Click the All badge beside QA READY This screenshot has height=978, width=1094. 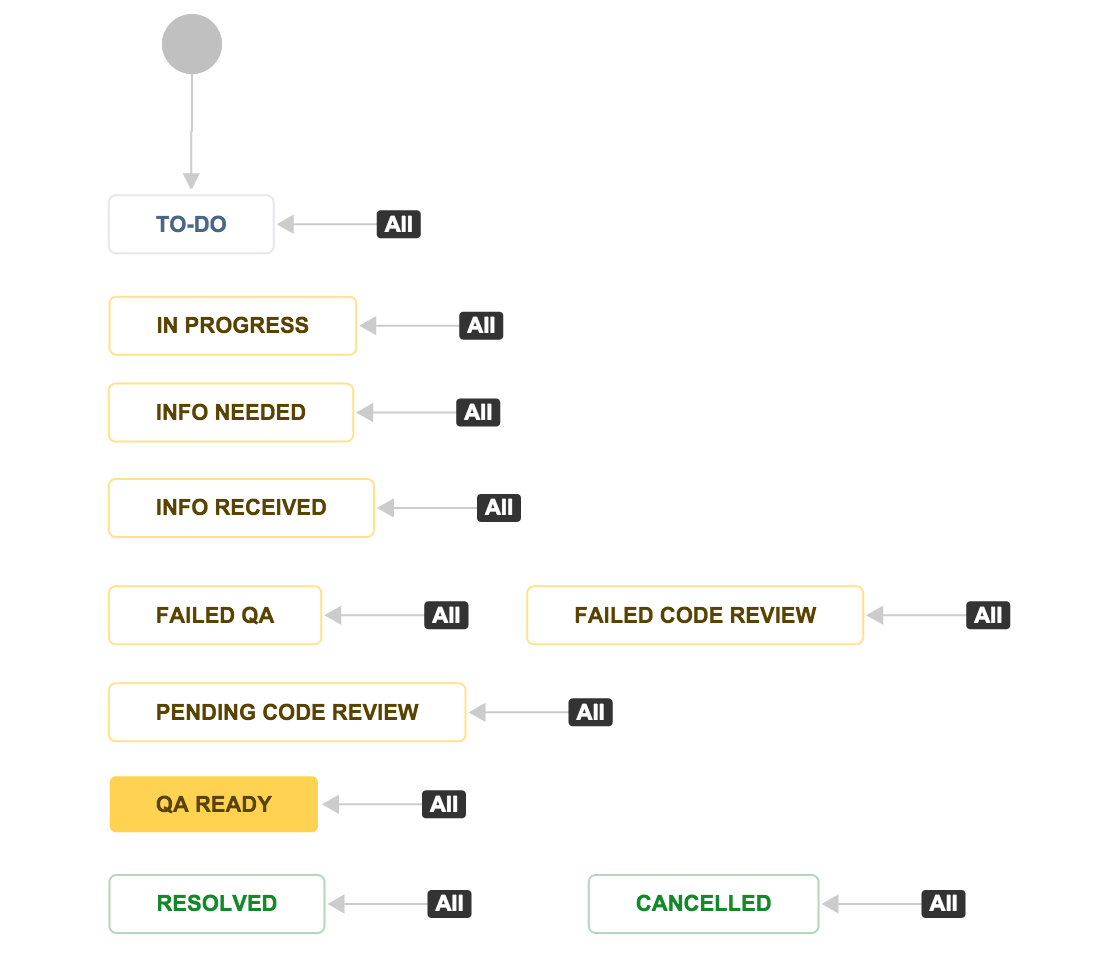coord(444,804)
